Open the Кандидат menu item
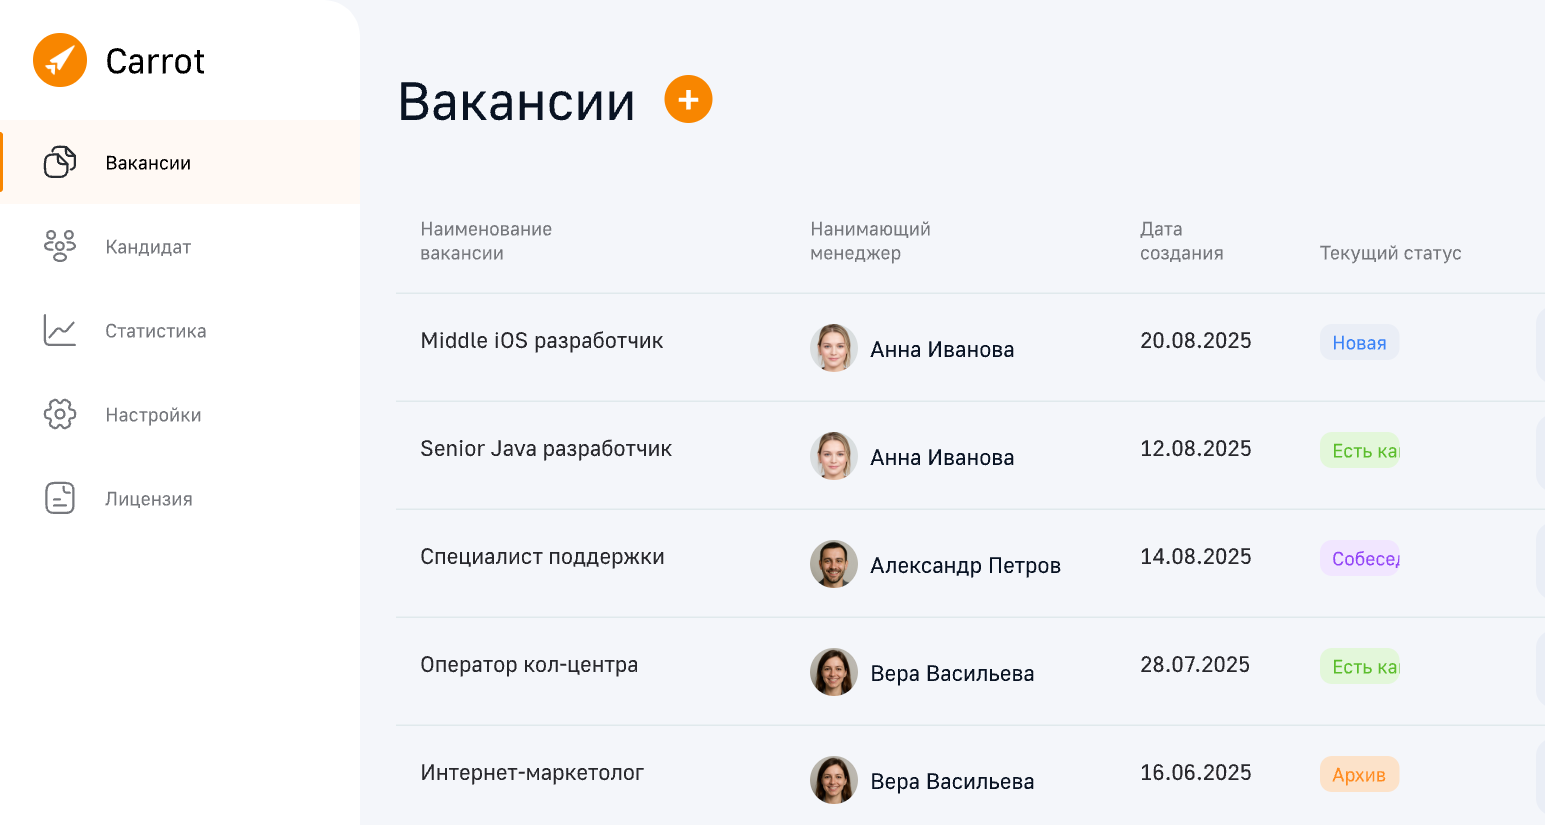The width and height of the screenshot is (1545, 825). coord(180,246)
